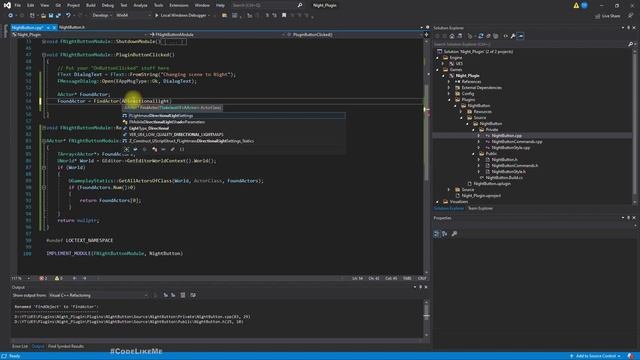The height and width of the screenshot is (360, 640).
Task: Click the Undo icon in toolbar
Action: (x=68, y=16)
